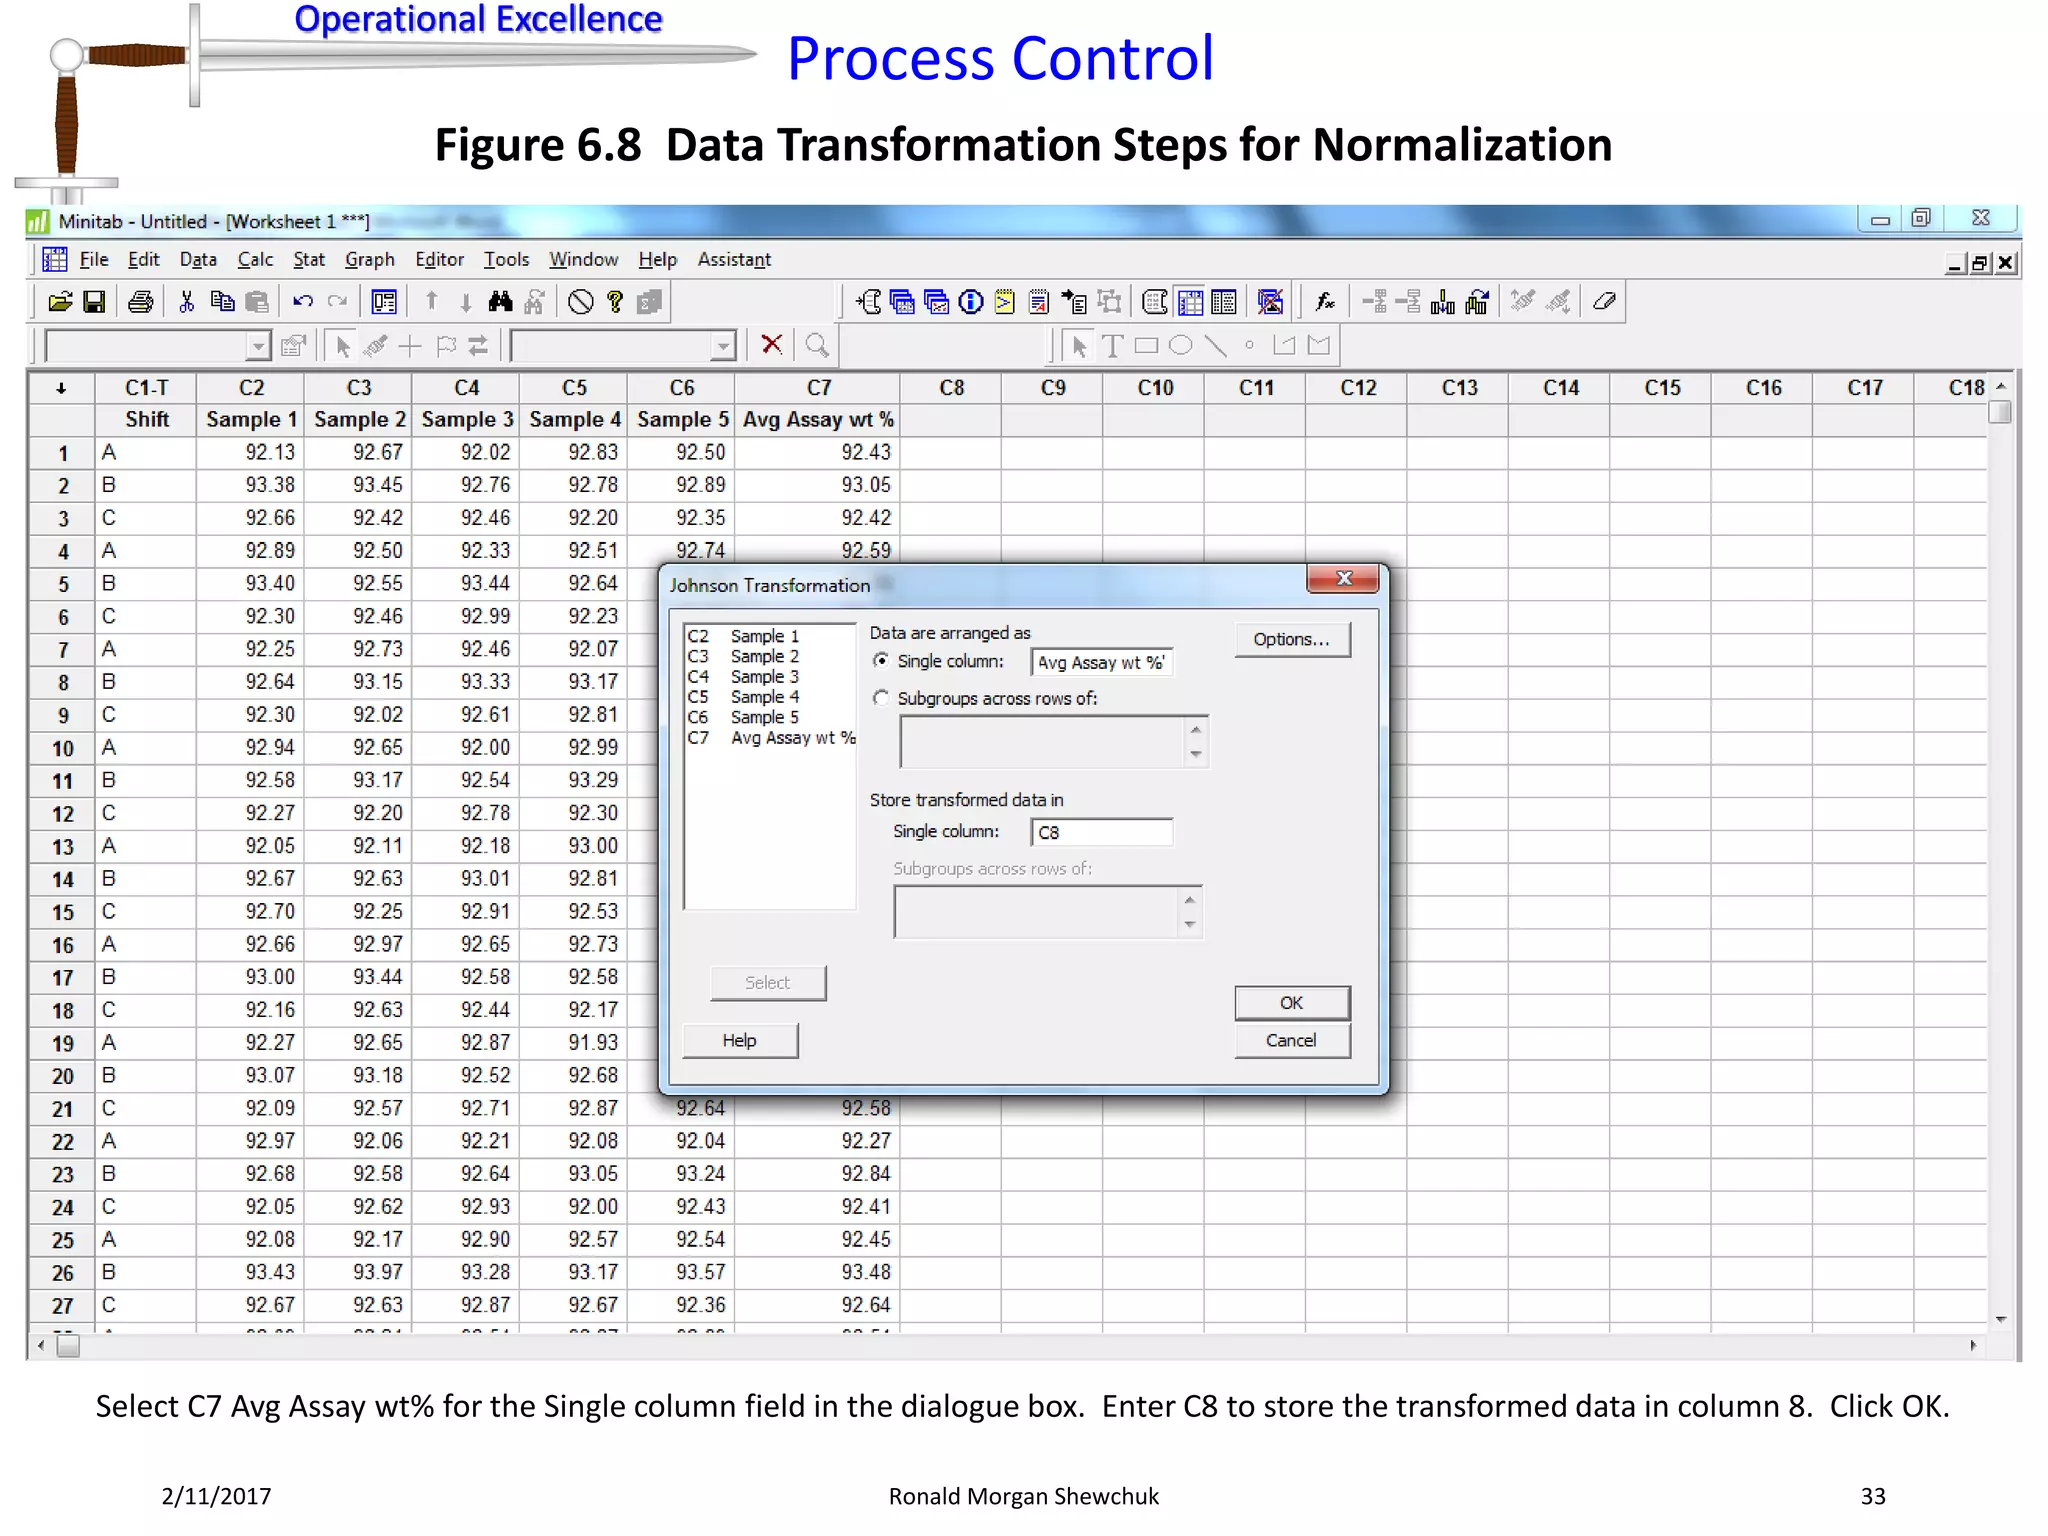Click cell 93.48 in row 26
This screenshot has height=1536, width=2048.
click(818, 1273)
